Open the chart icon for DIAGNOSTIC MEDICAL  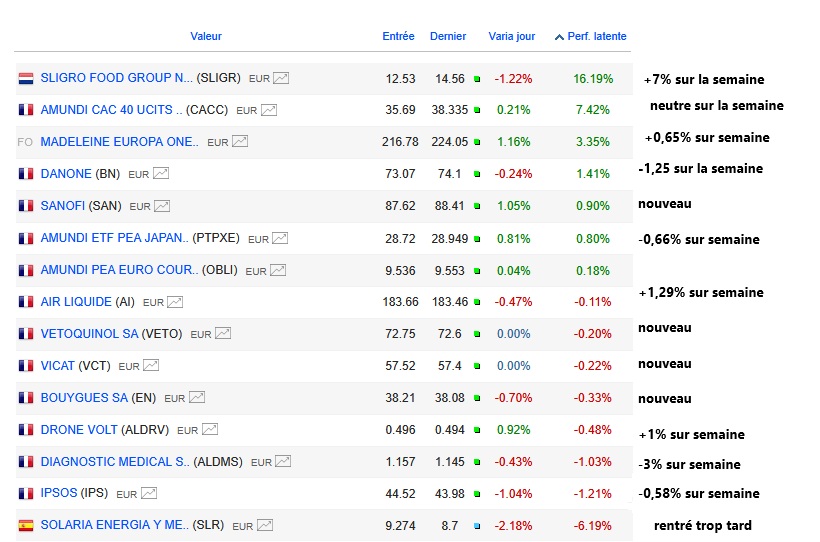point(283,461)
